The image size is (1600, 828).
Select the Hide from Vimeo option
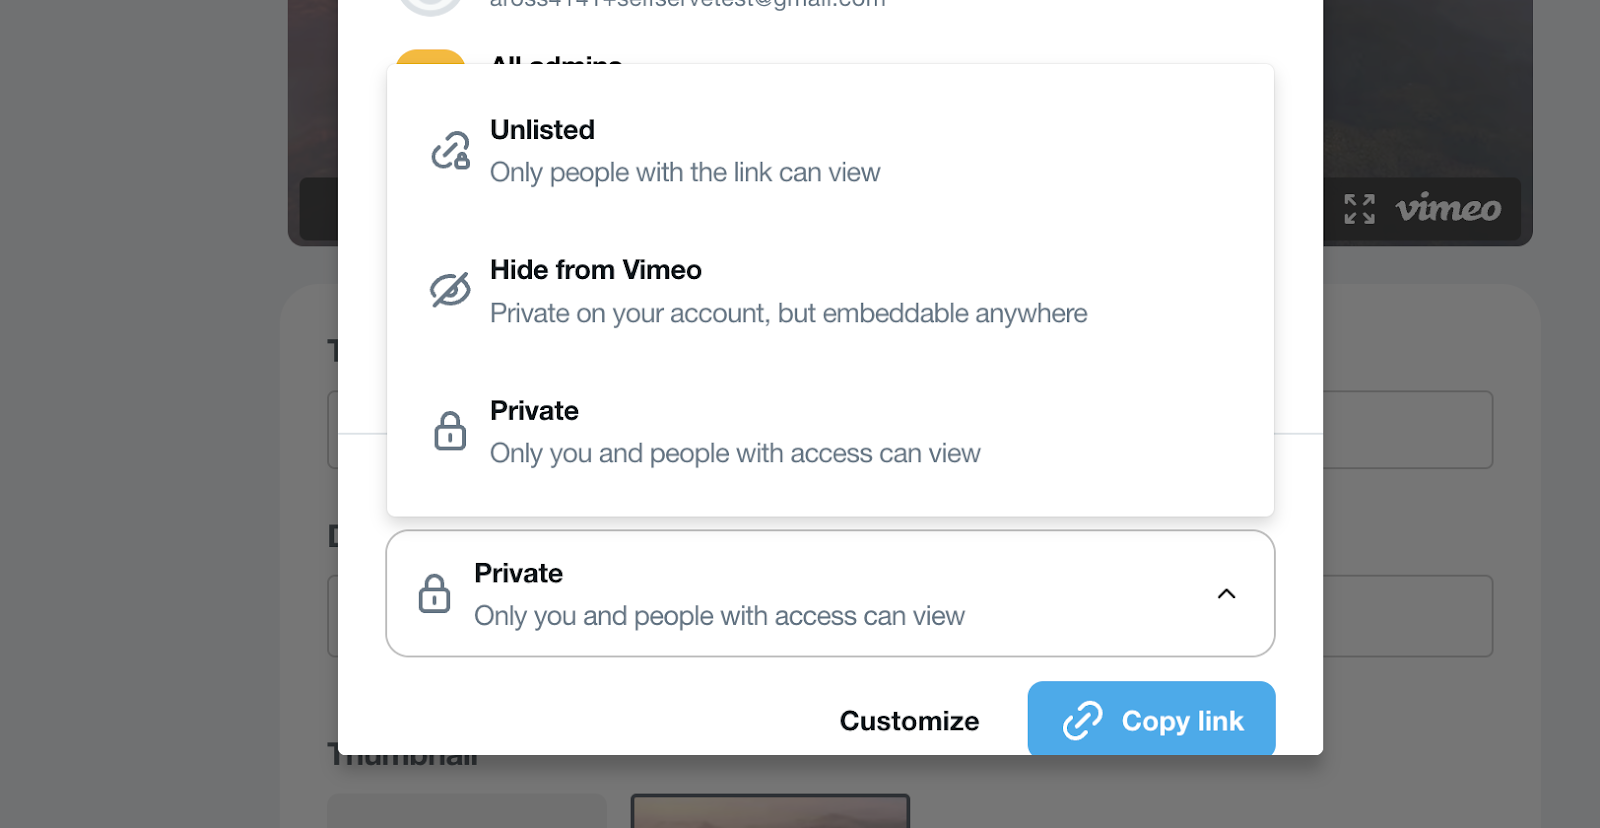click(x=787, y=291)
